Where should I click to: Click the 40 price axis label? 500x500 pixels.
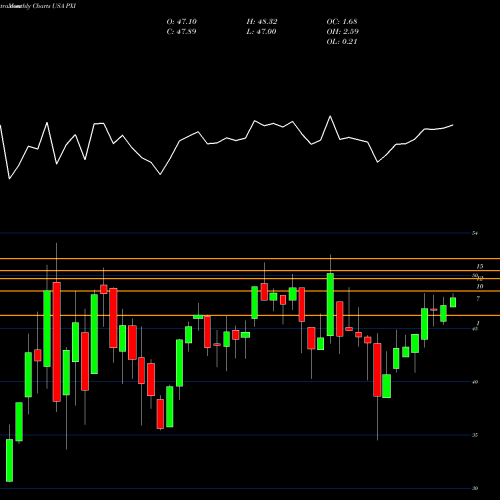[x=475, y=382]
